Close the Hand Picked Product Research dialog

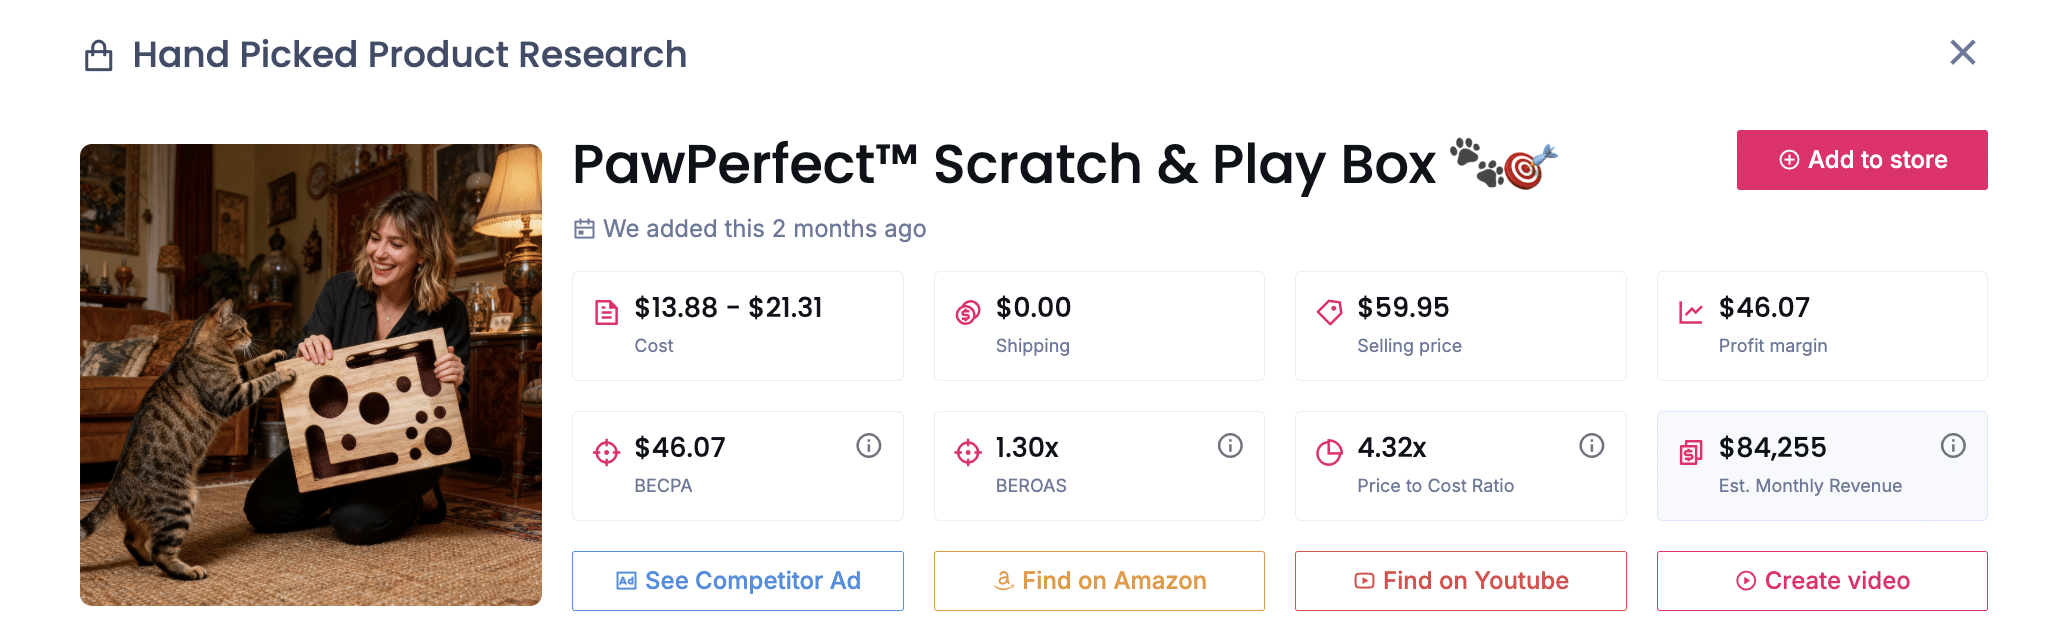point(1962,53)
